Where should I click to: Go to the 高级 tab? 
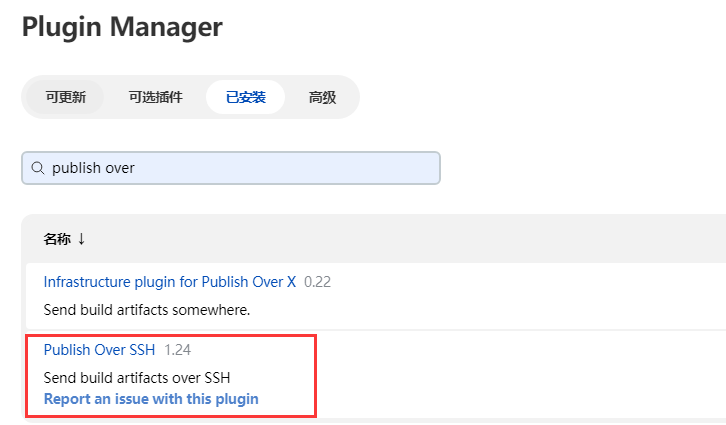click(x=322, y=97)
